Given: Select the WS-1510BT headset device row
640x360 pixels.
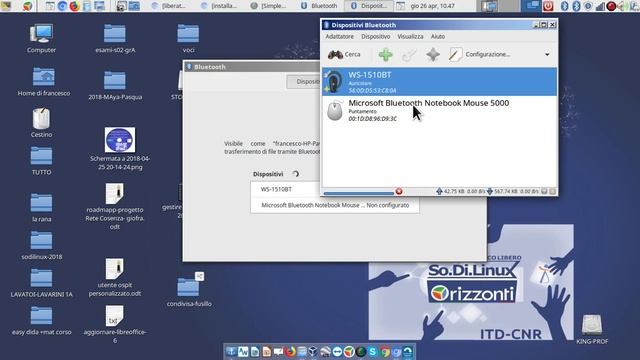Looking at the screenshot, I should coord(439,82).
